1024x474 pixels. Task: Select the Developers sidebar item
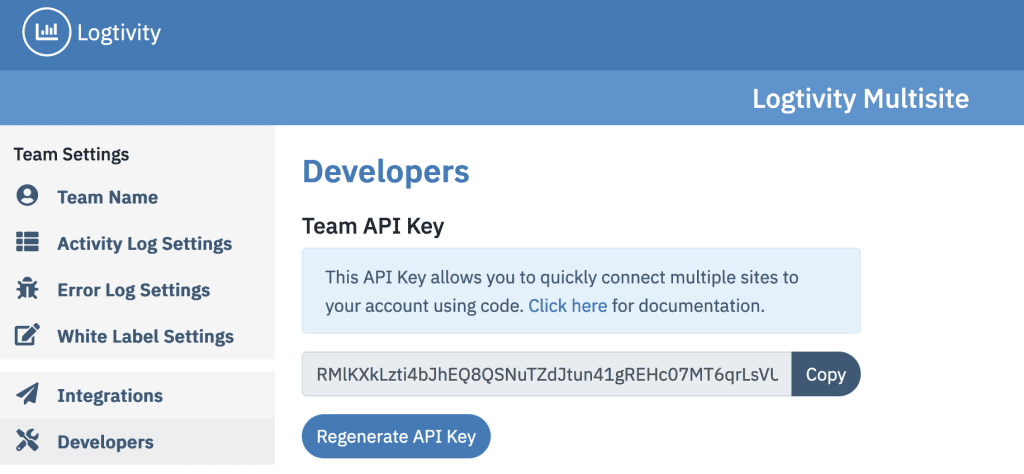pos(105,442)
